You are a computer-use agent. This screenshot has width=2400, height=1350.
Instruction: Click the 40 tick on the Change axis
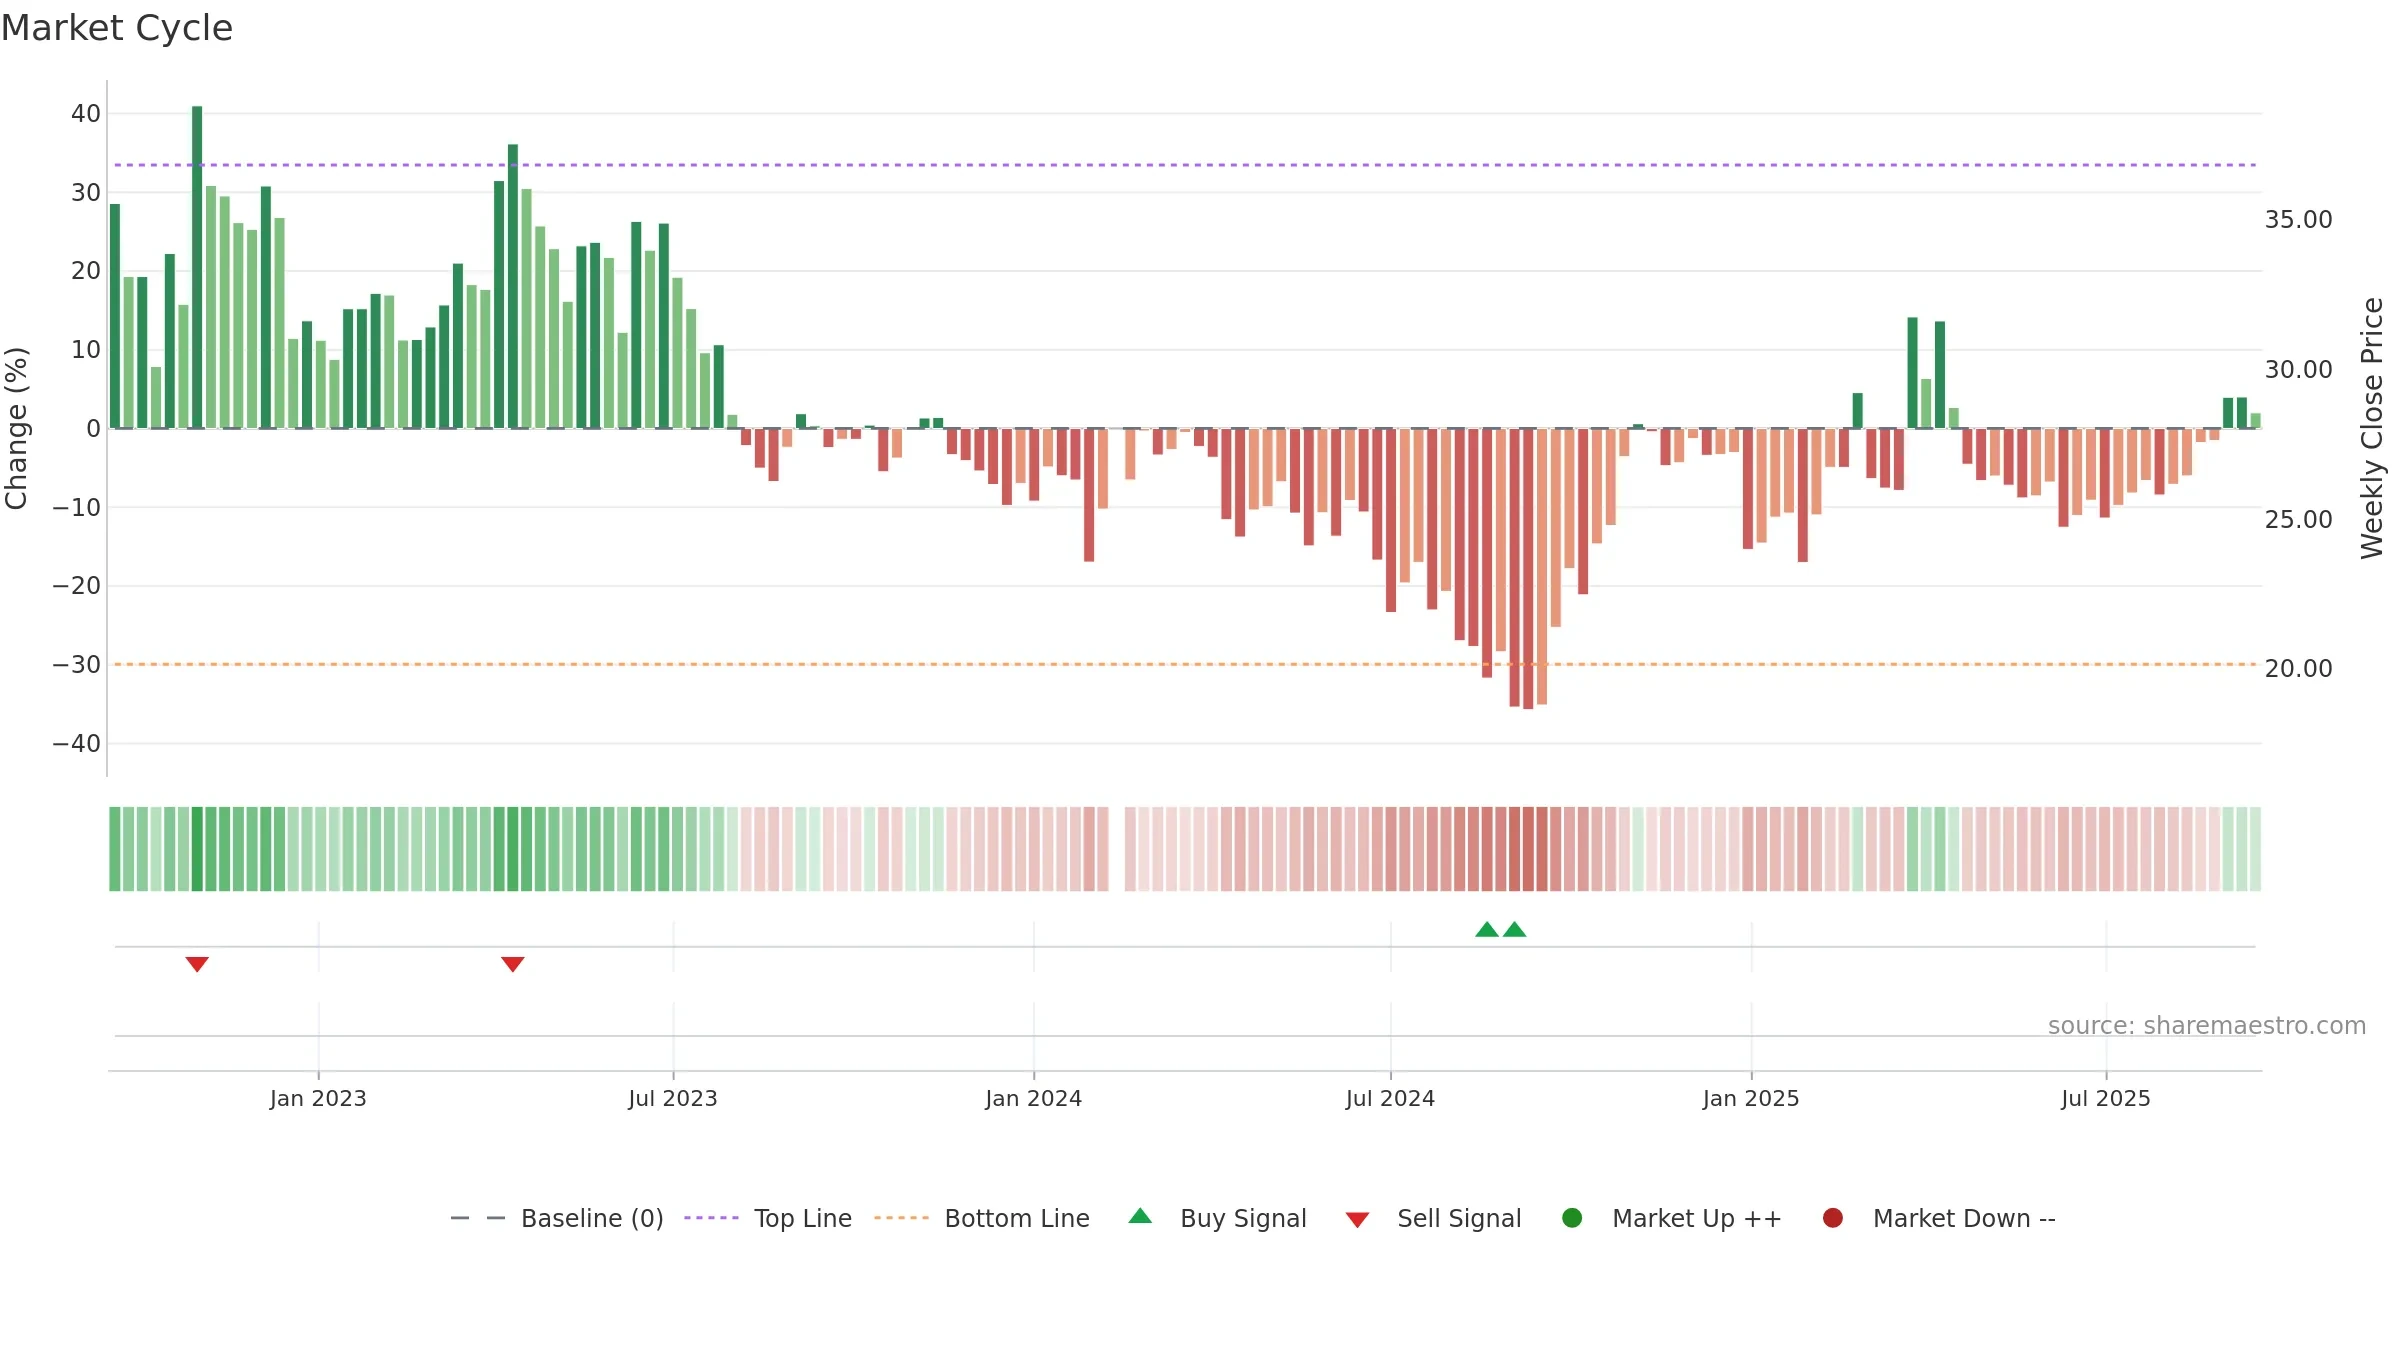(86, 114)
